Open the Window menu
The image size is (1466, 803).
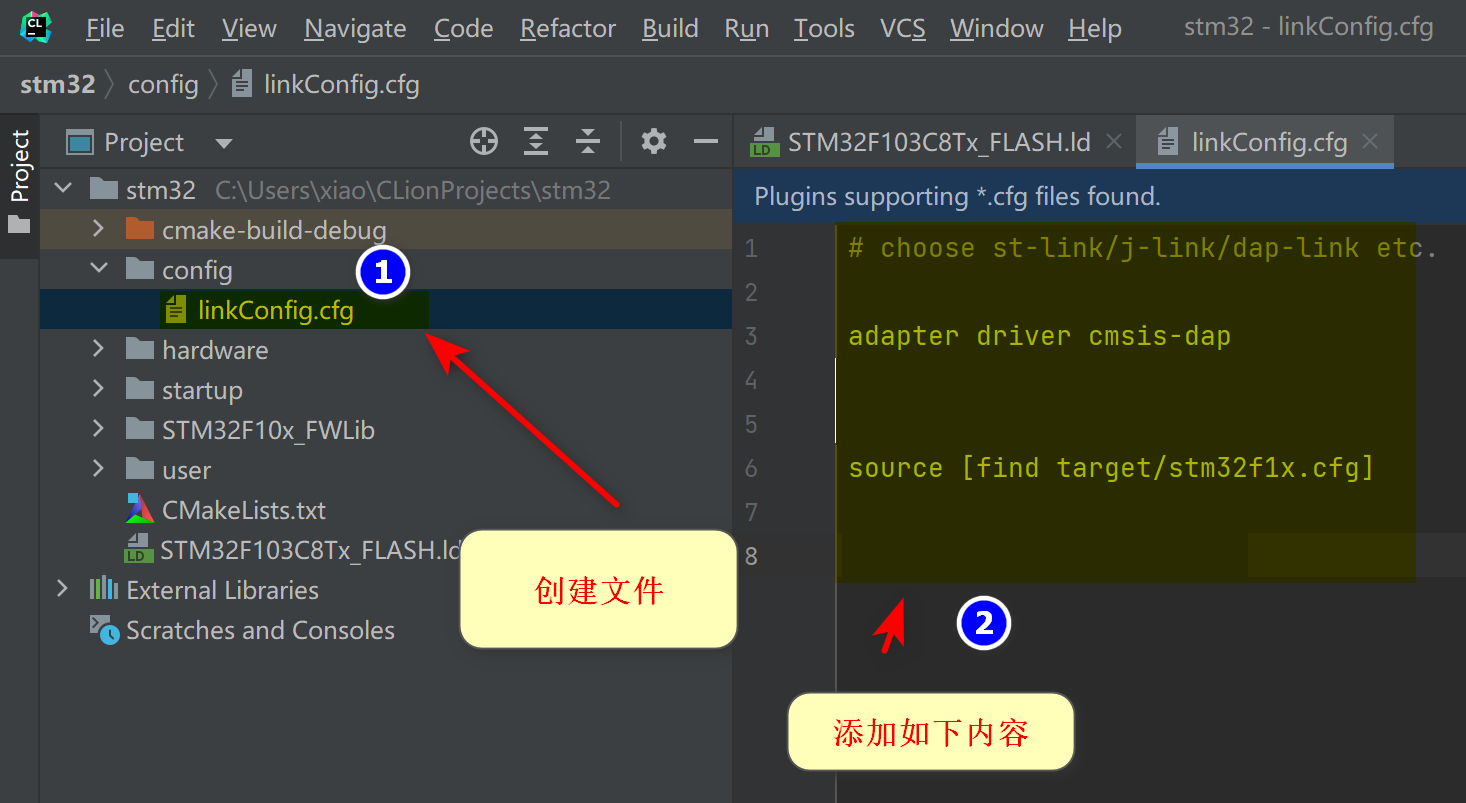[x=997, y=28]
